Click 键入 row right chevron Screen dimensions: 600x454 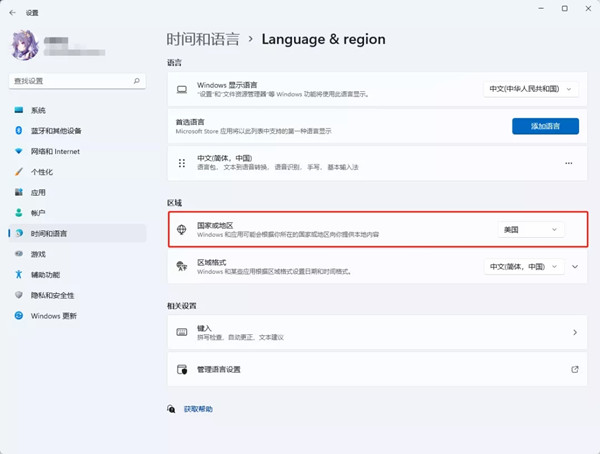pos(575,332)
